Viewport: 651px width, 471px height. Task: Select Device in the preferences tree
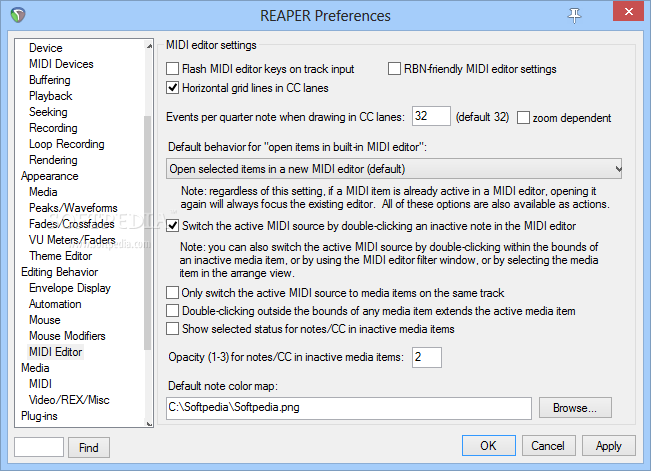46,48
